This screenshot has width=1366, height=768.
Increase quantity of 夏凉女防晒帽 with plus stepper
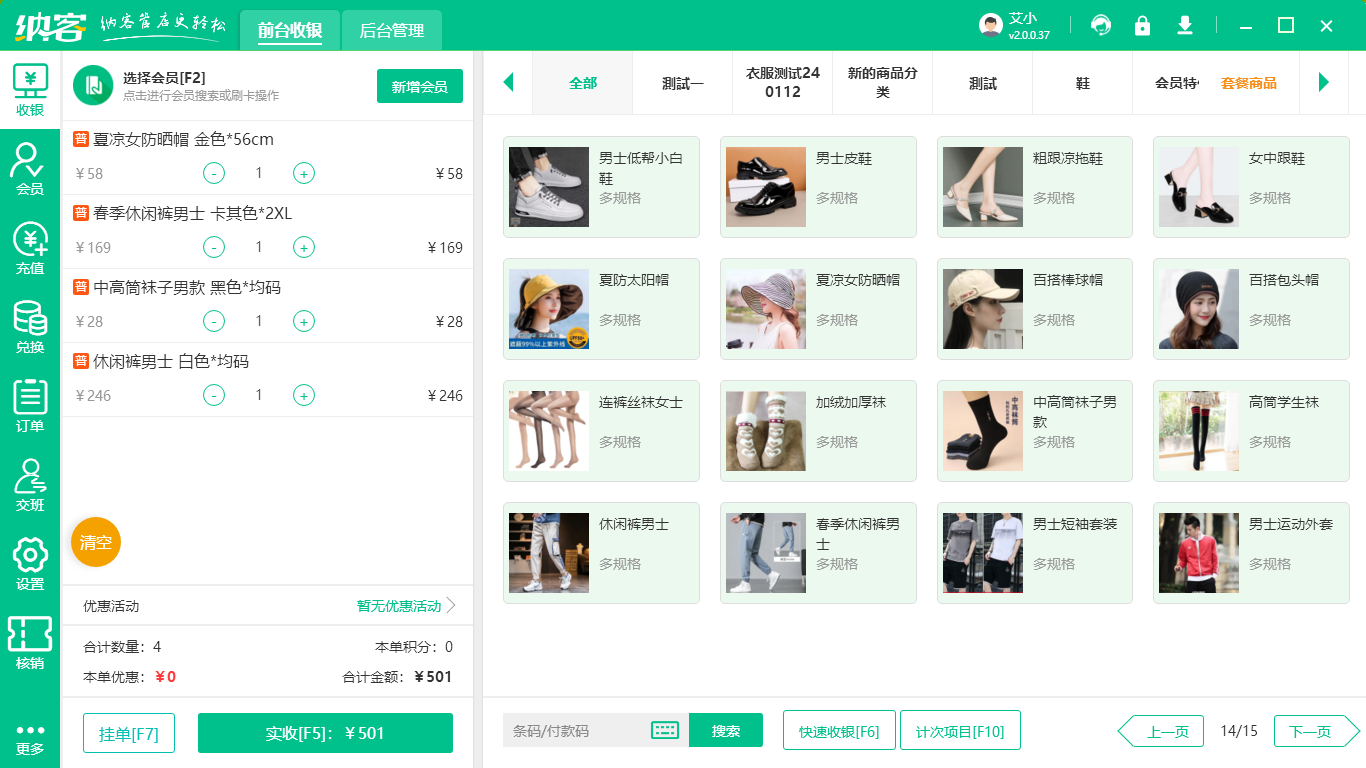coord(303,173)
